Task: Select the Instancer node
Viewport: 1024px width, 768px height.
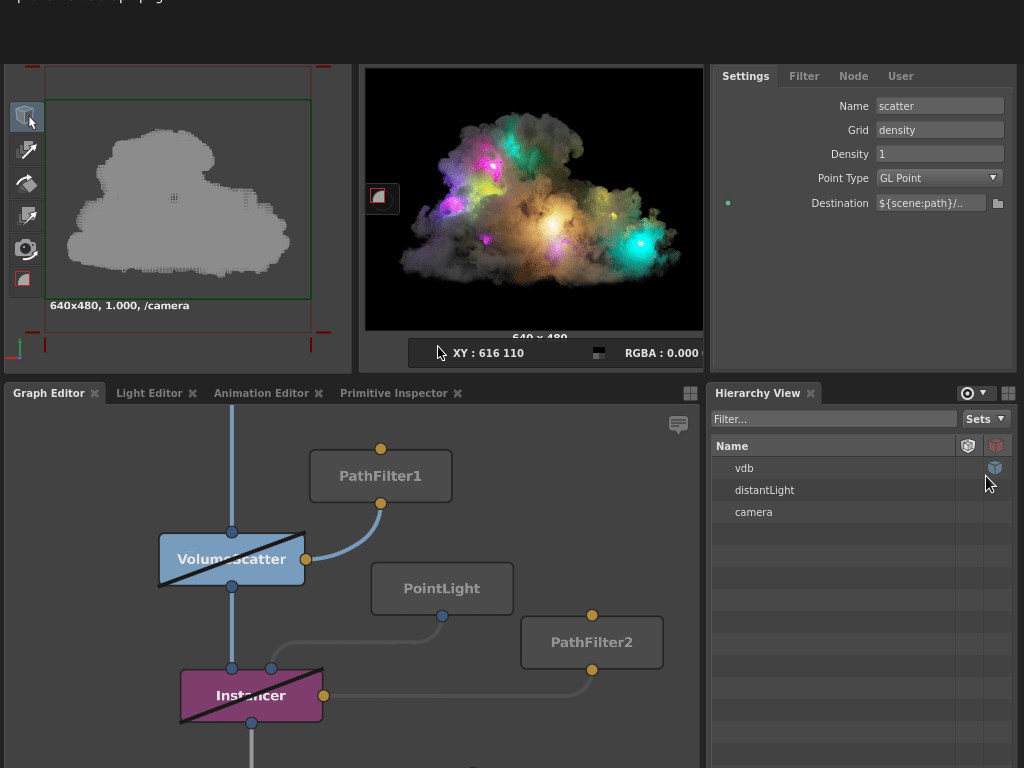Action: (x=251, y=696)
